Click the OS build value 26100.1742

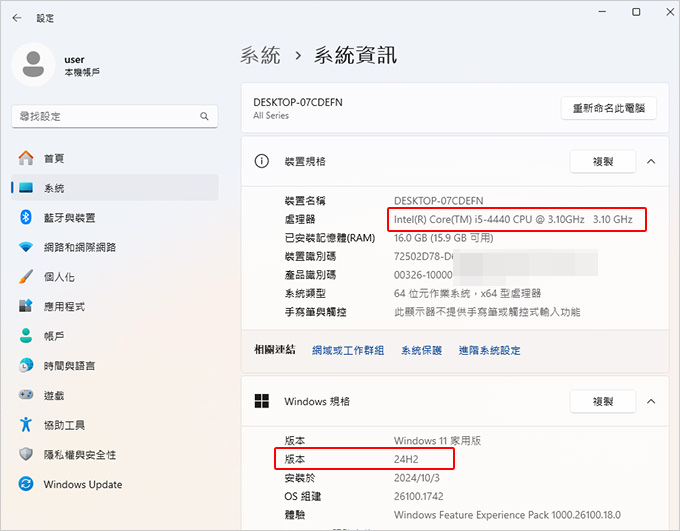click(x=418, y=496)
